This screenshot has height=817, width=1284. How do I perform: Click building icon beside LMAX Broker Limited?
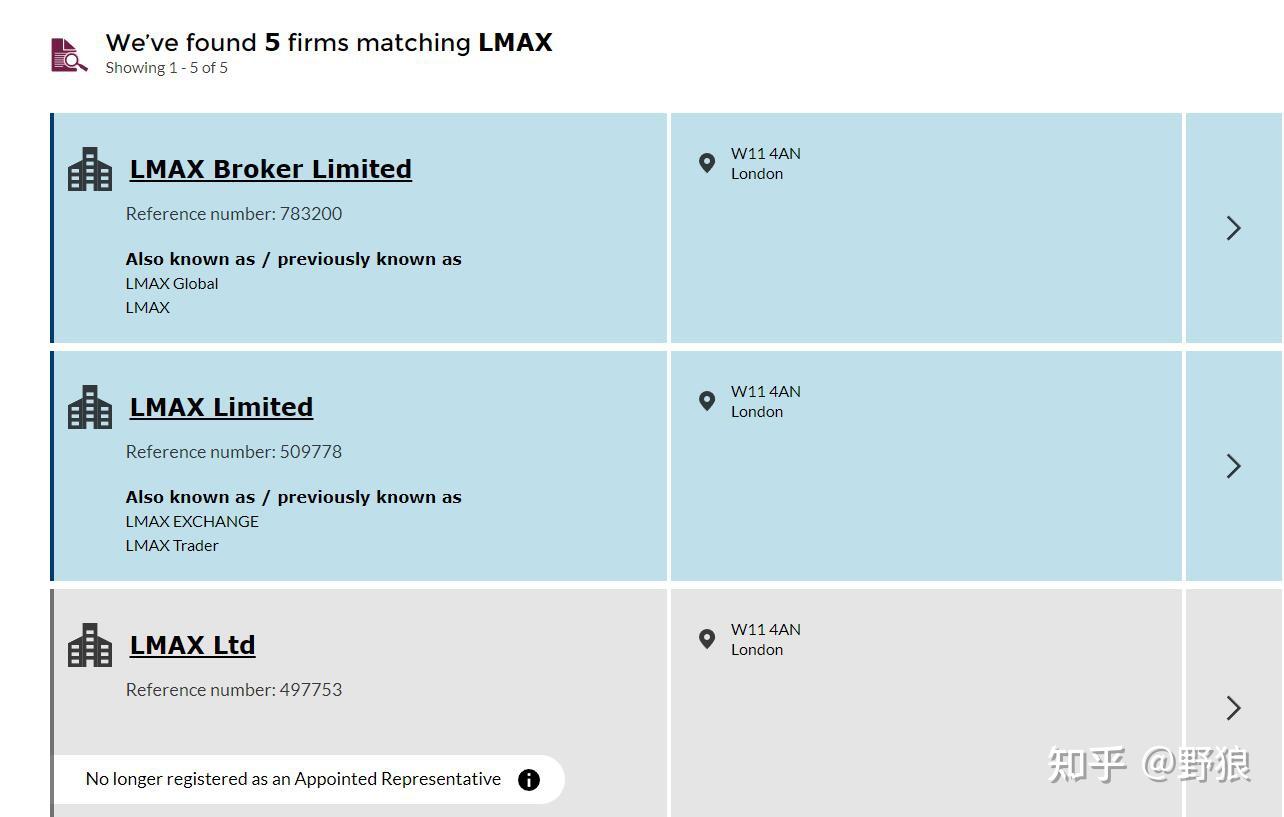[x=90, y=170]
